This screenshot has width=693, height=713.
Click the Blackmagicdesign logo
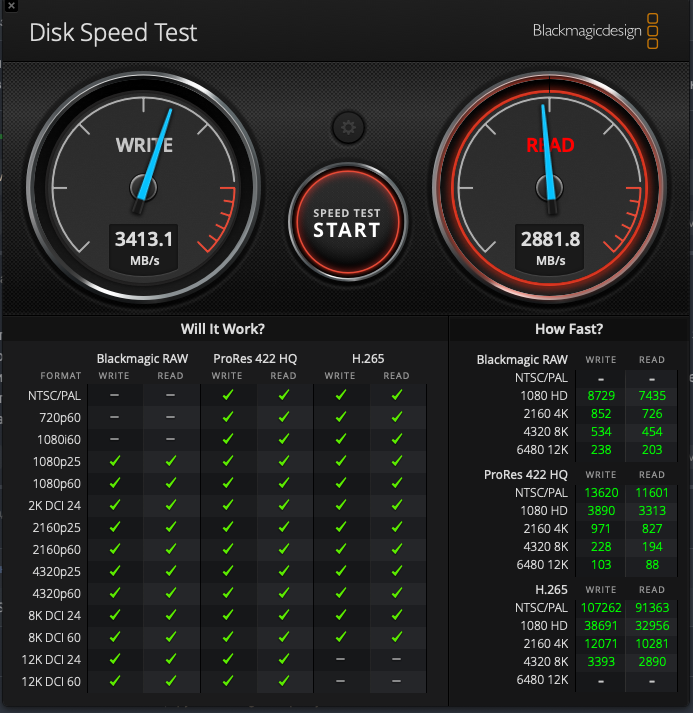[595, 31]
